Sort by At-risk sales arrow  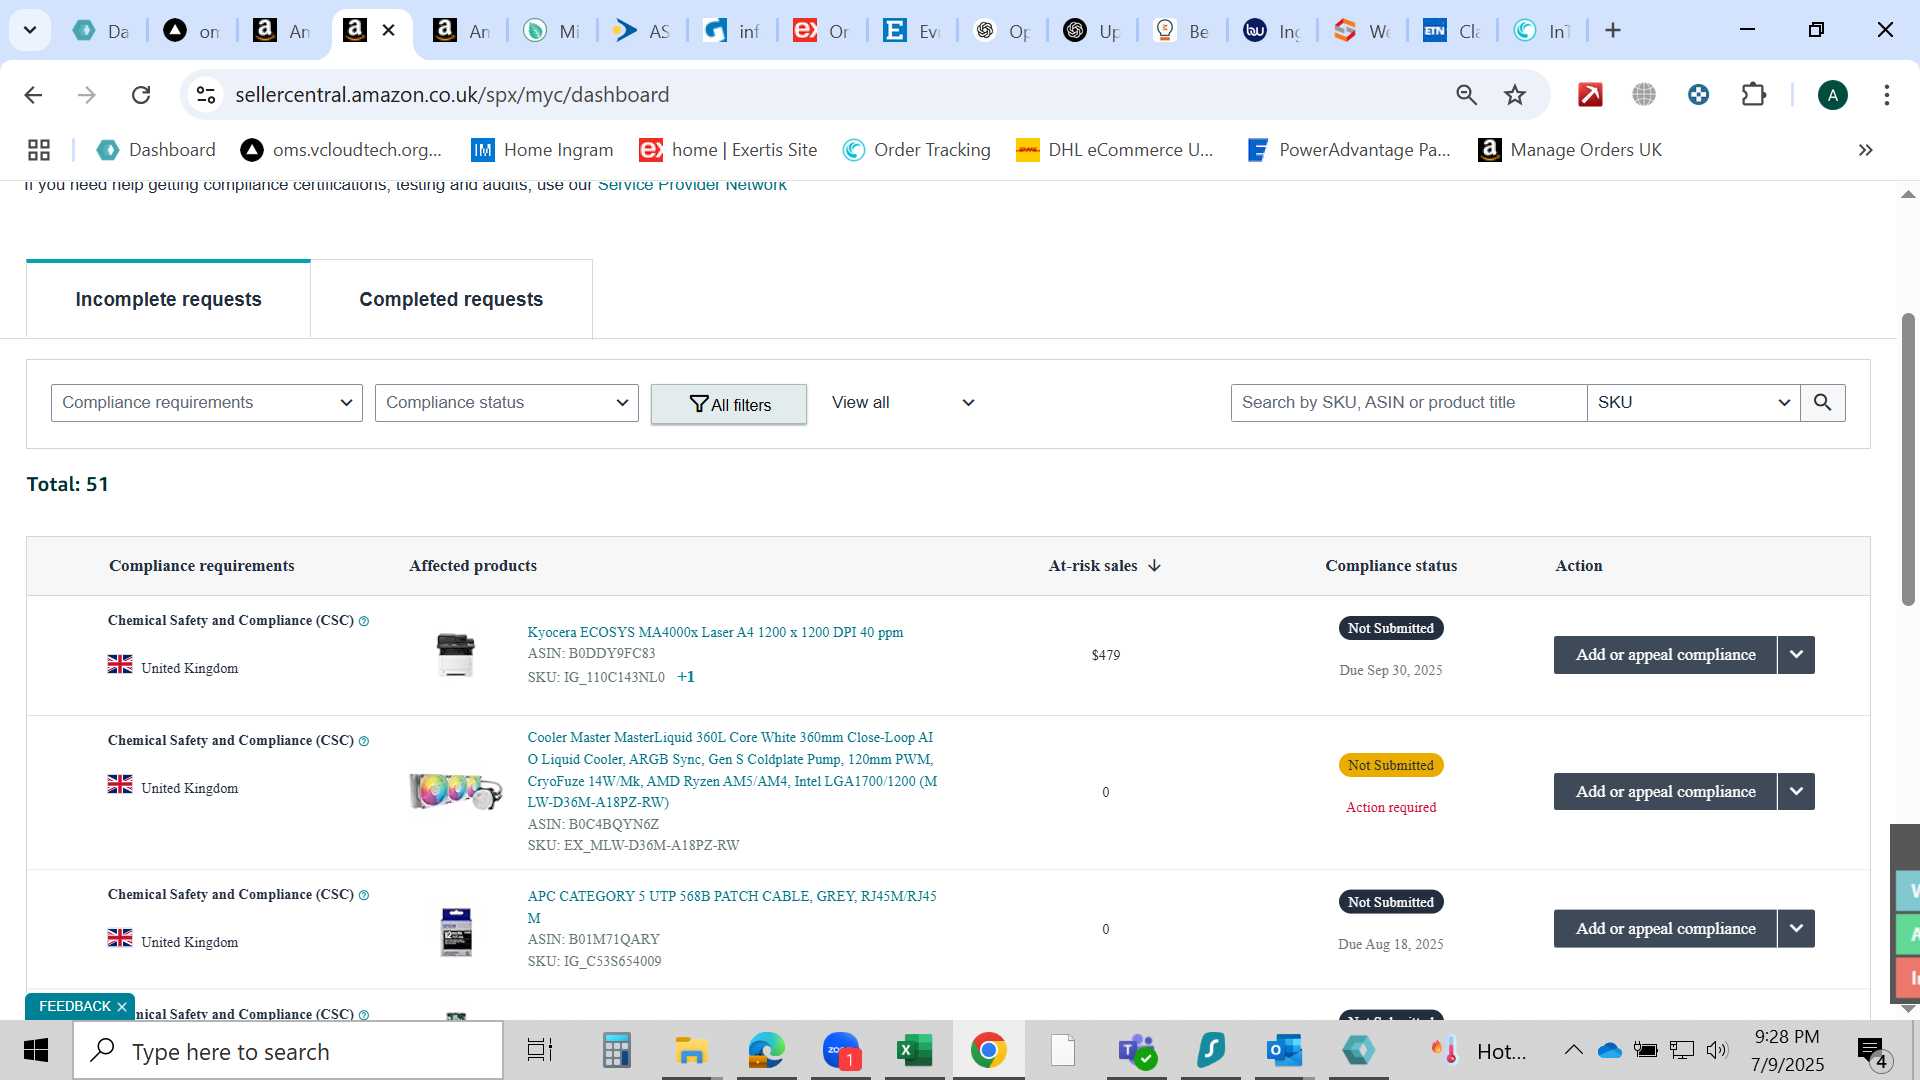[x=1155, y=566]
